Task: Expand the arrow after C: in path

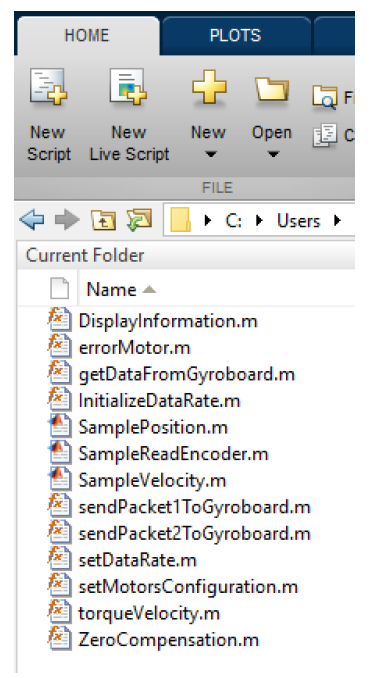Action: (259, 221)
